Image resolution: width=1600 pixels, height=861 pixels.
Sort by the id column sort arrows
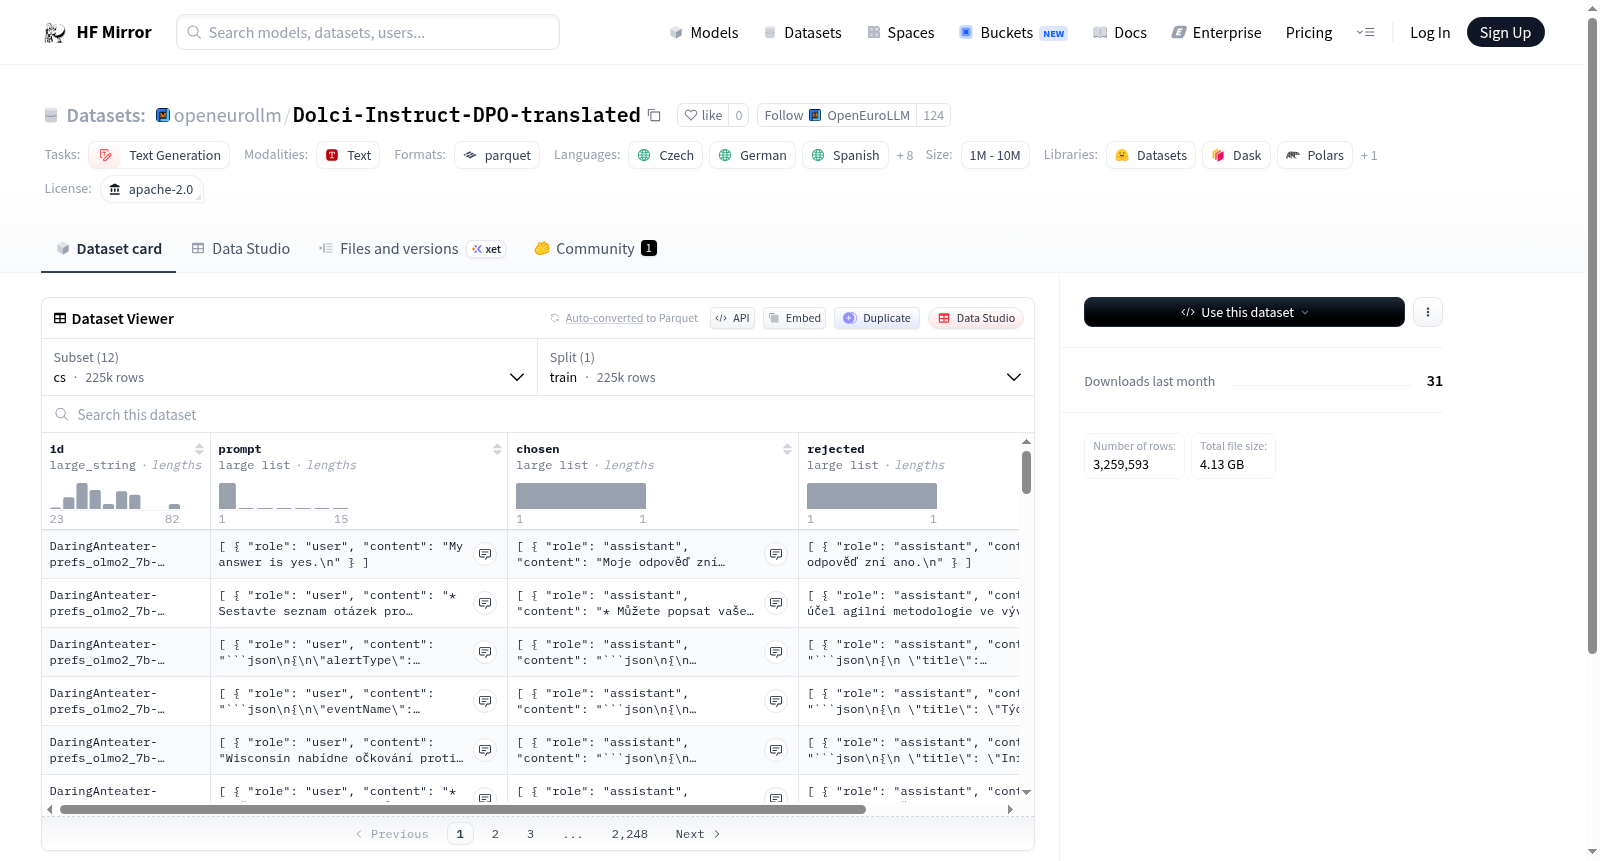199,449
